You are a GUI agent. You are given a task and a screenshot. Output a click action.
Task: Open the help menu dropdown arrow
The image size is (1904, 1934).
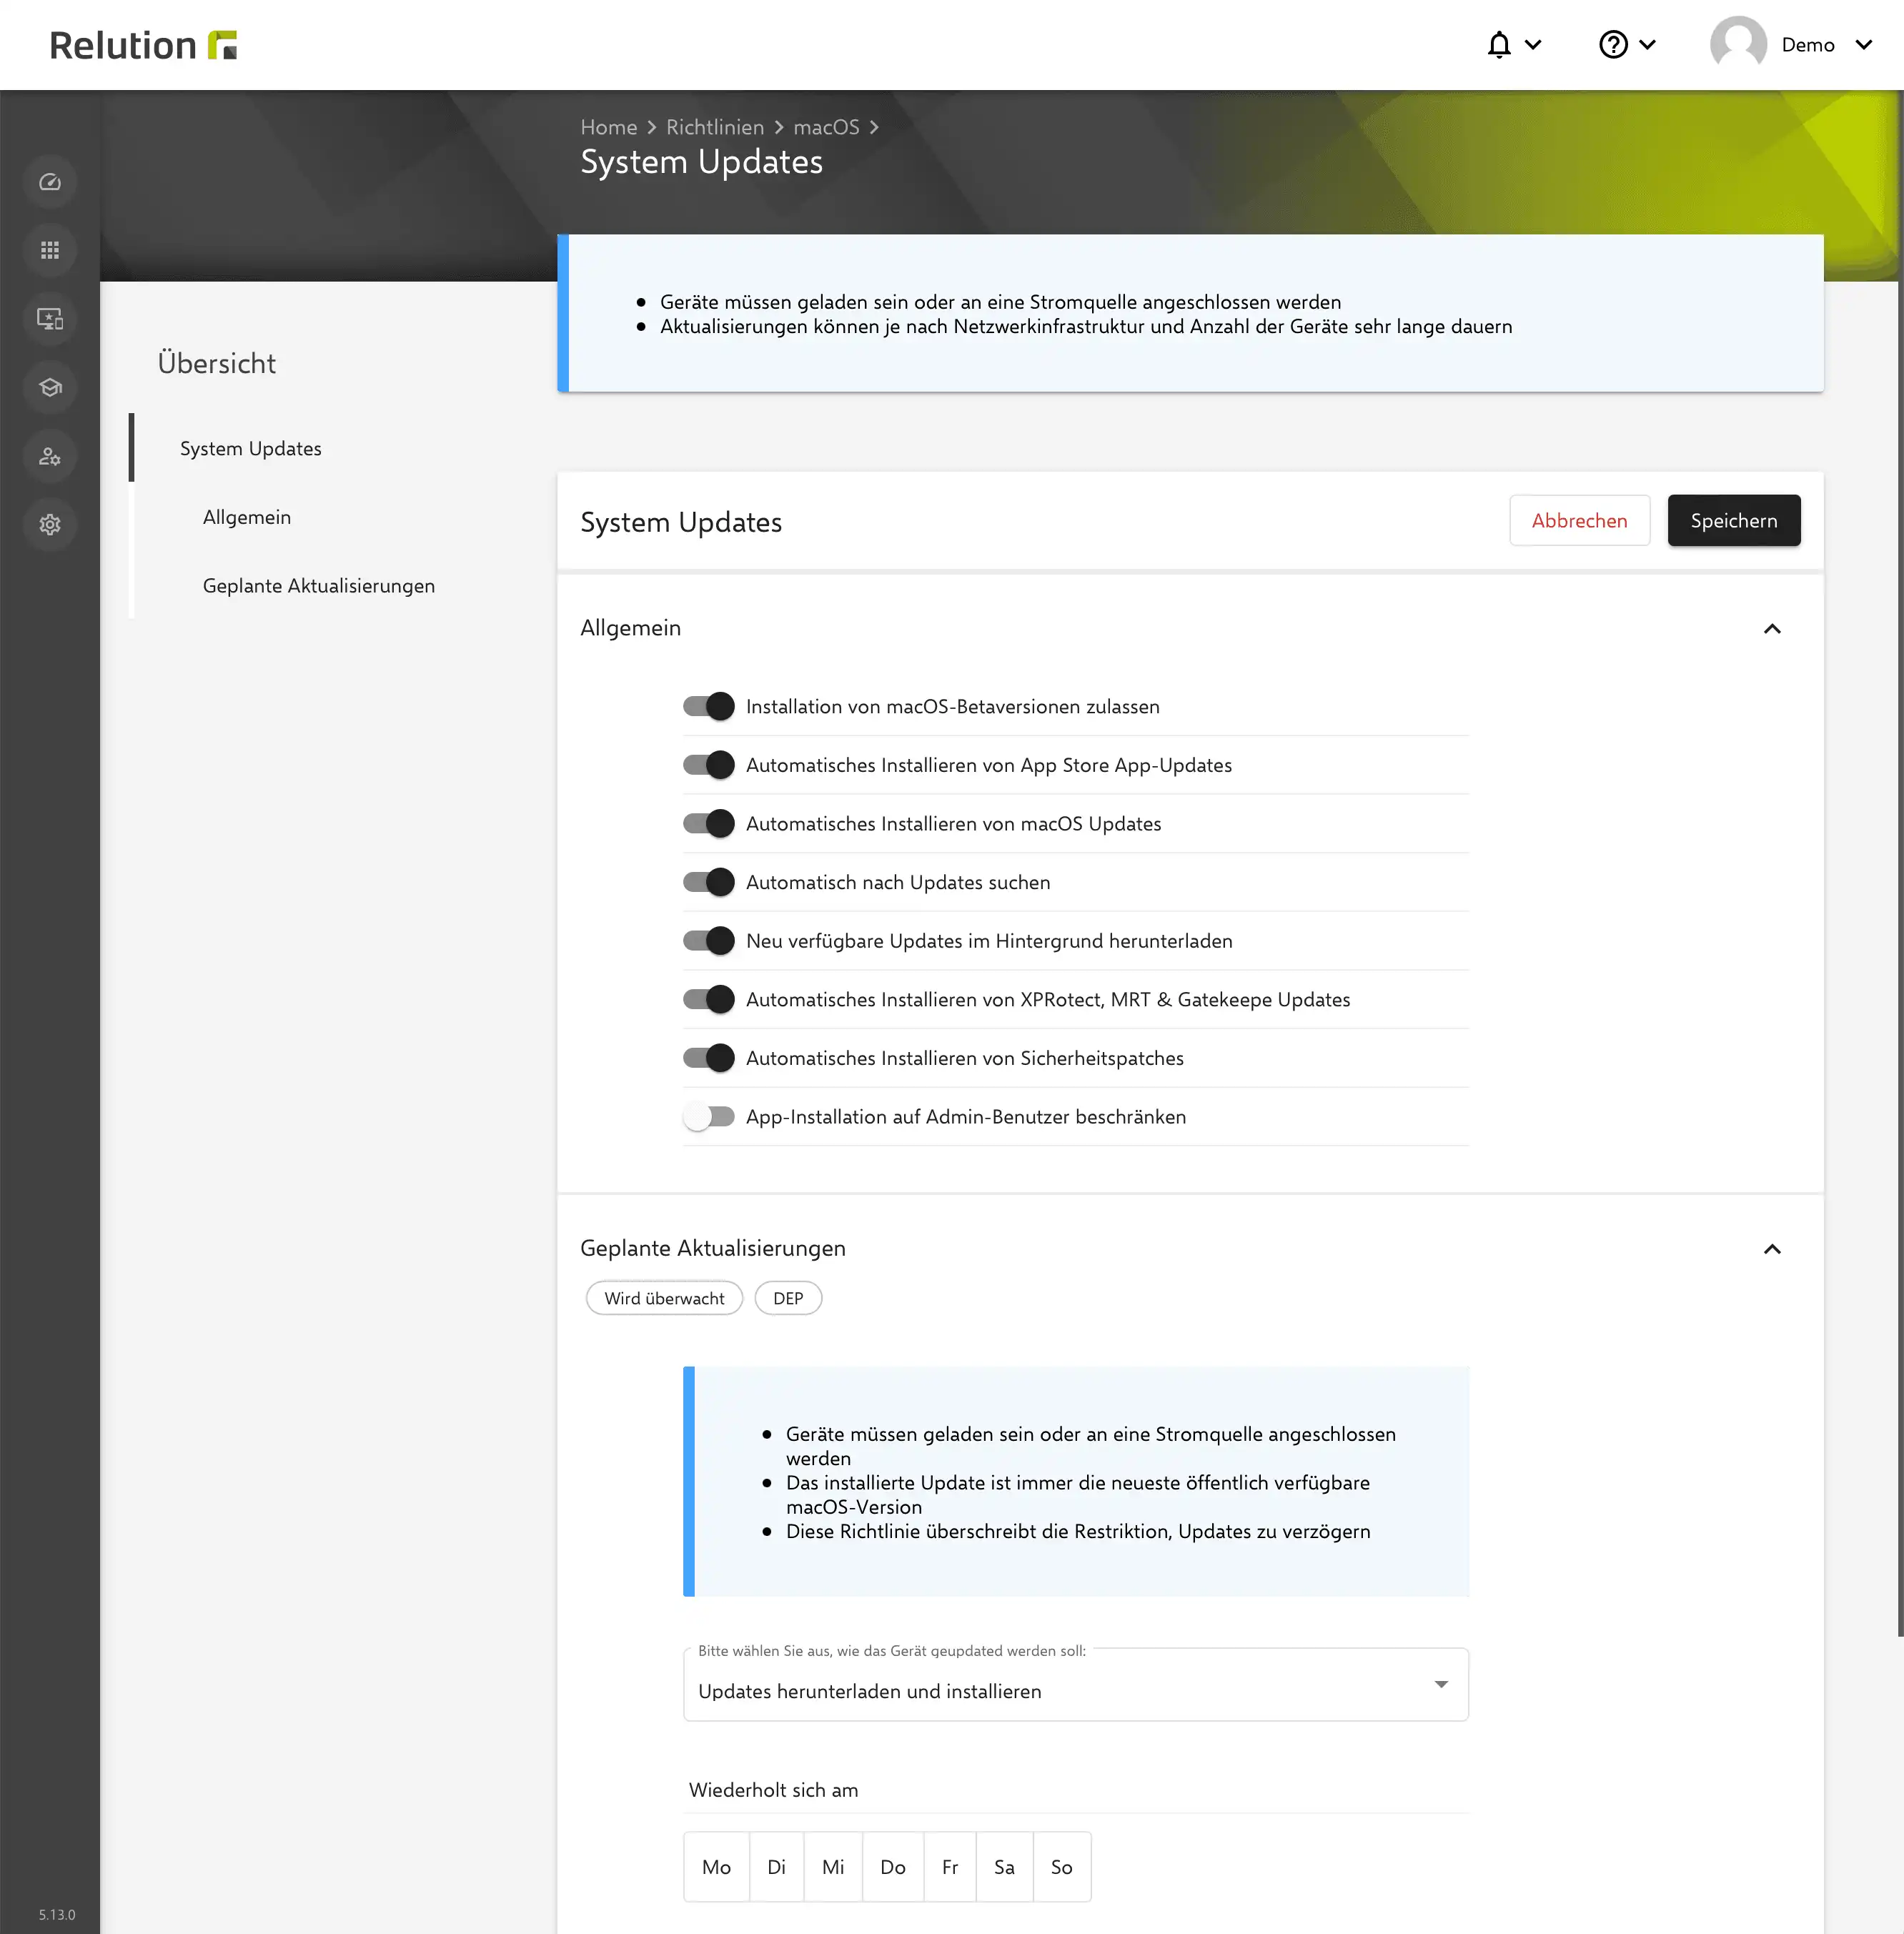pyautogui.click(x=1648, y=45)
